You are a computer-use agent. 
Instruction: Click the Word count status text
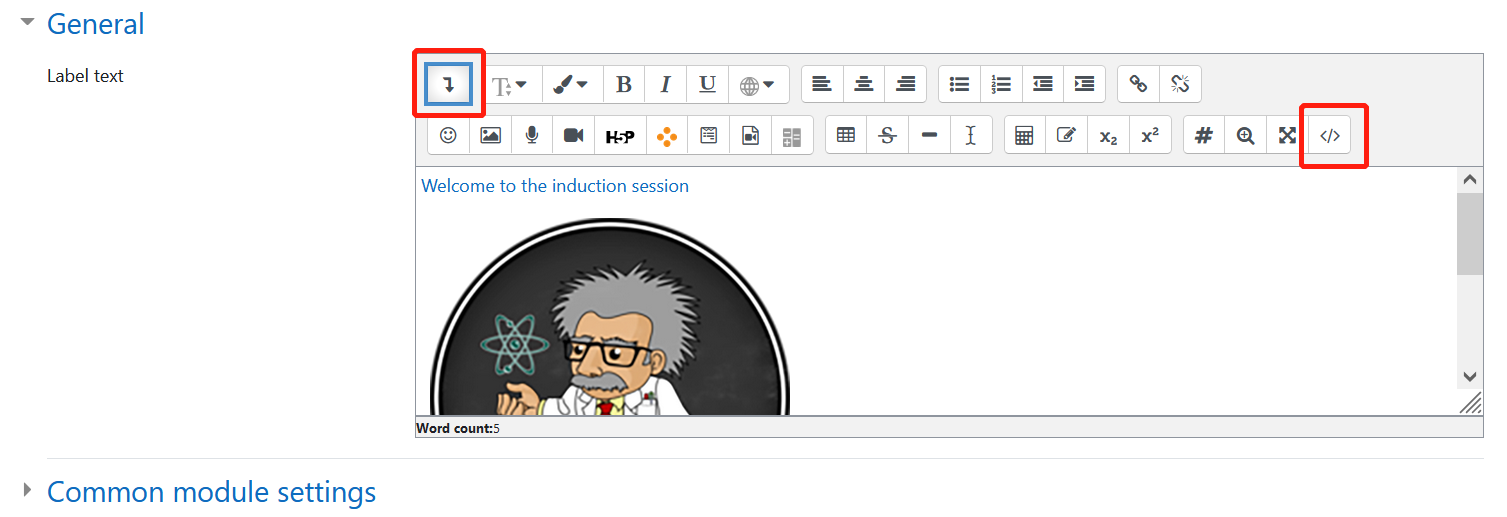pos(457,428)
